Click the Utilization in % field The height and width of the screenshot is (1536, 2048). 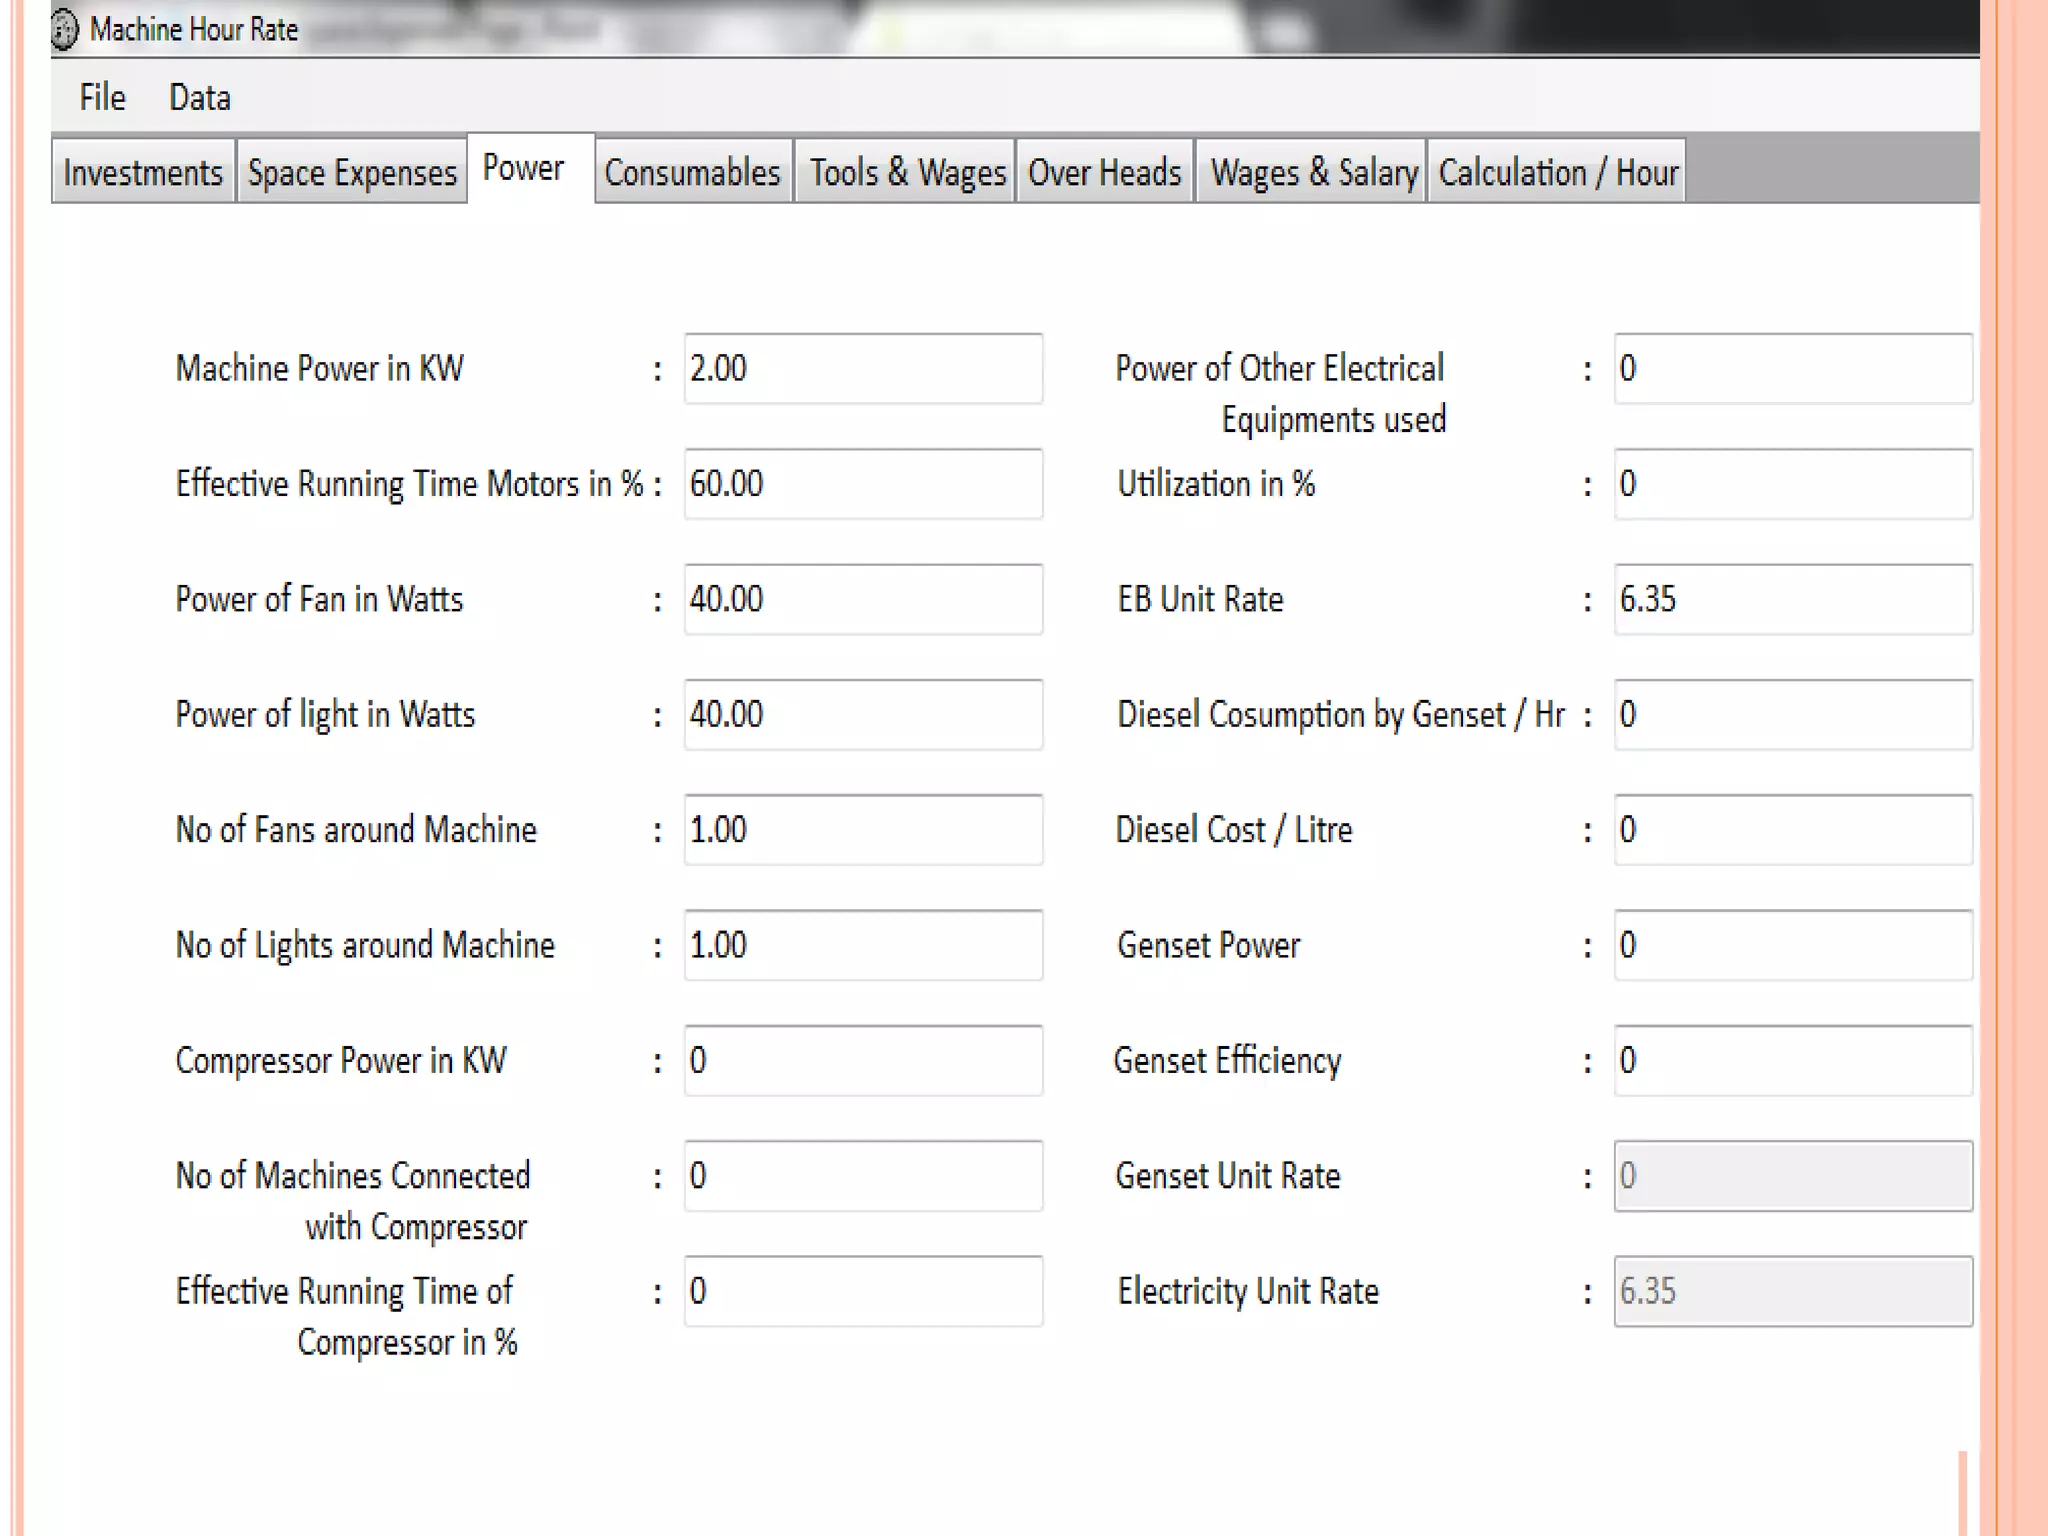pos(1792,484)
